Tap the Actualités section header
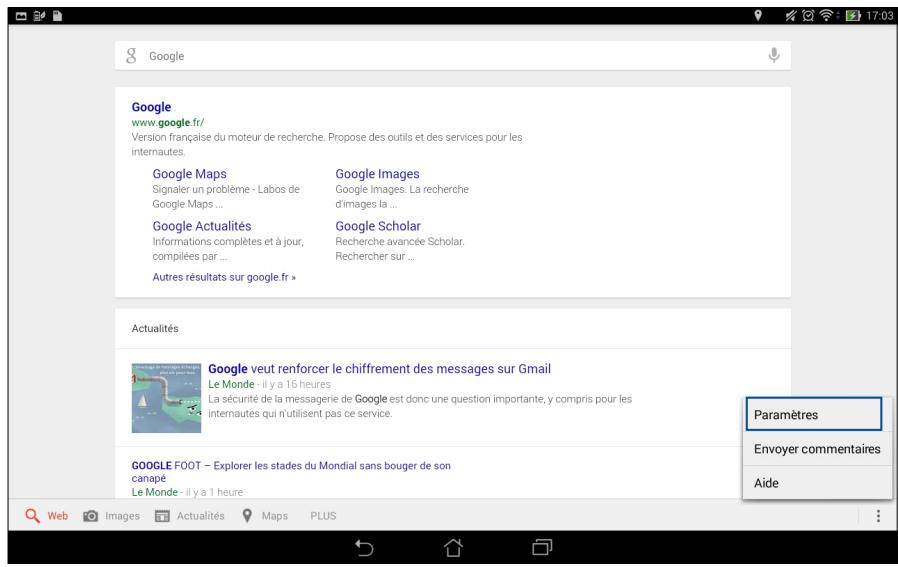Screen dimensions: 898x567 [155, 329]
